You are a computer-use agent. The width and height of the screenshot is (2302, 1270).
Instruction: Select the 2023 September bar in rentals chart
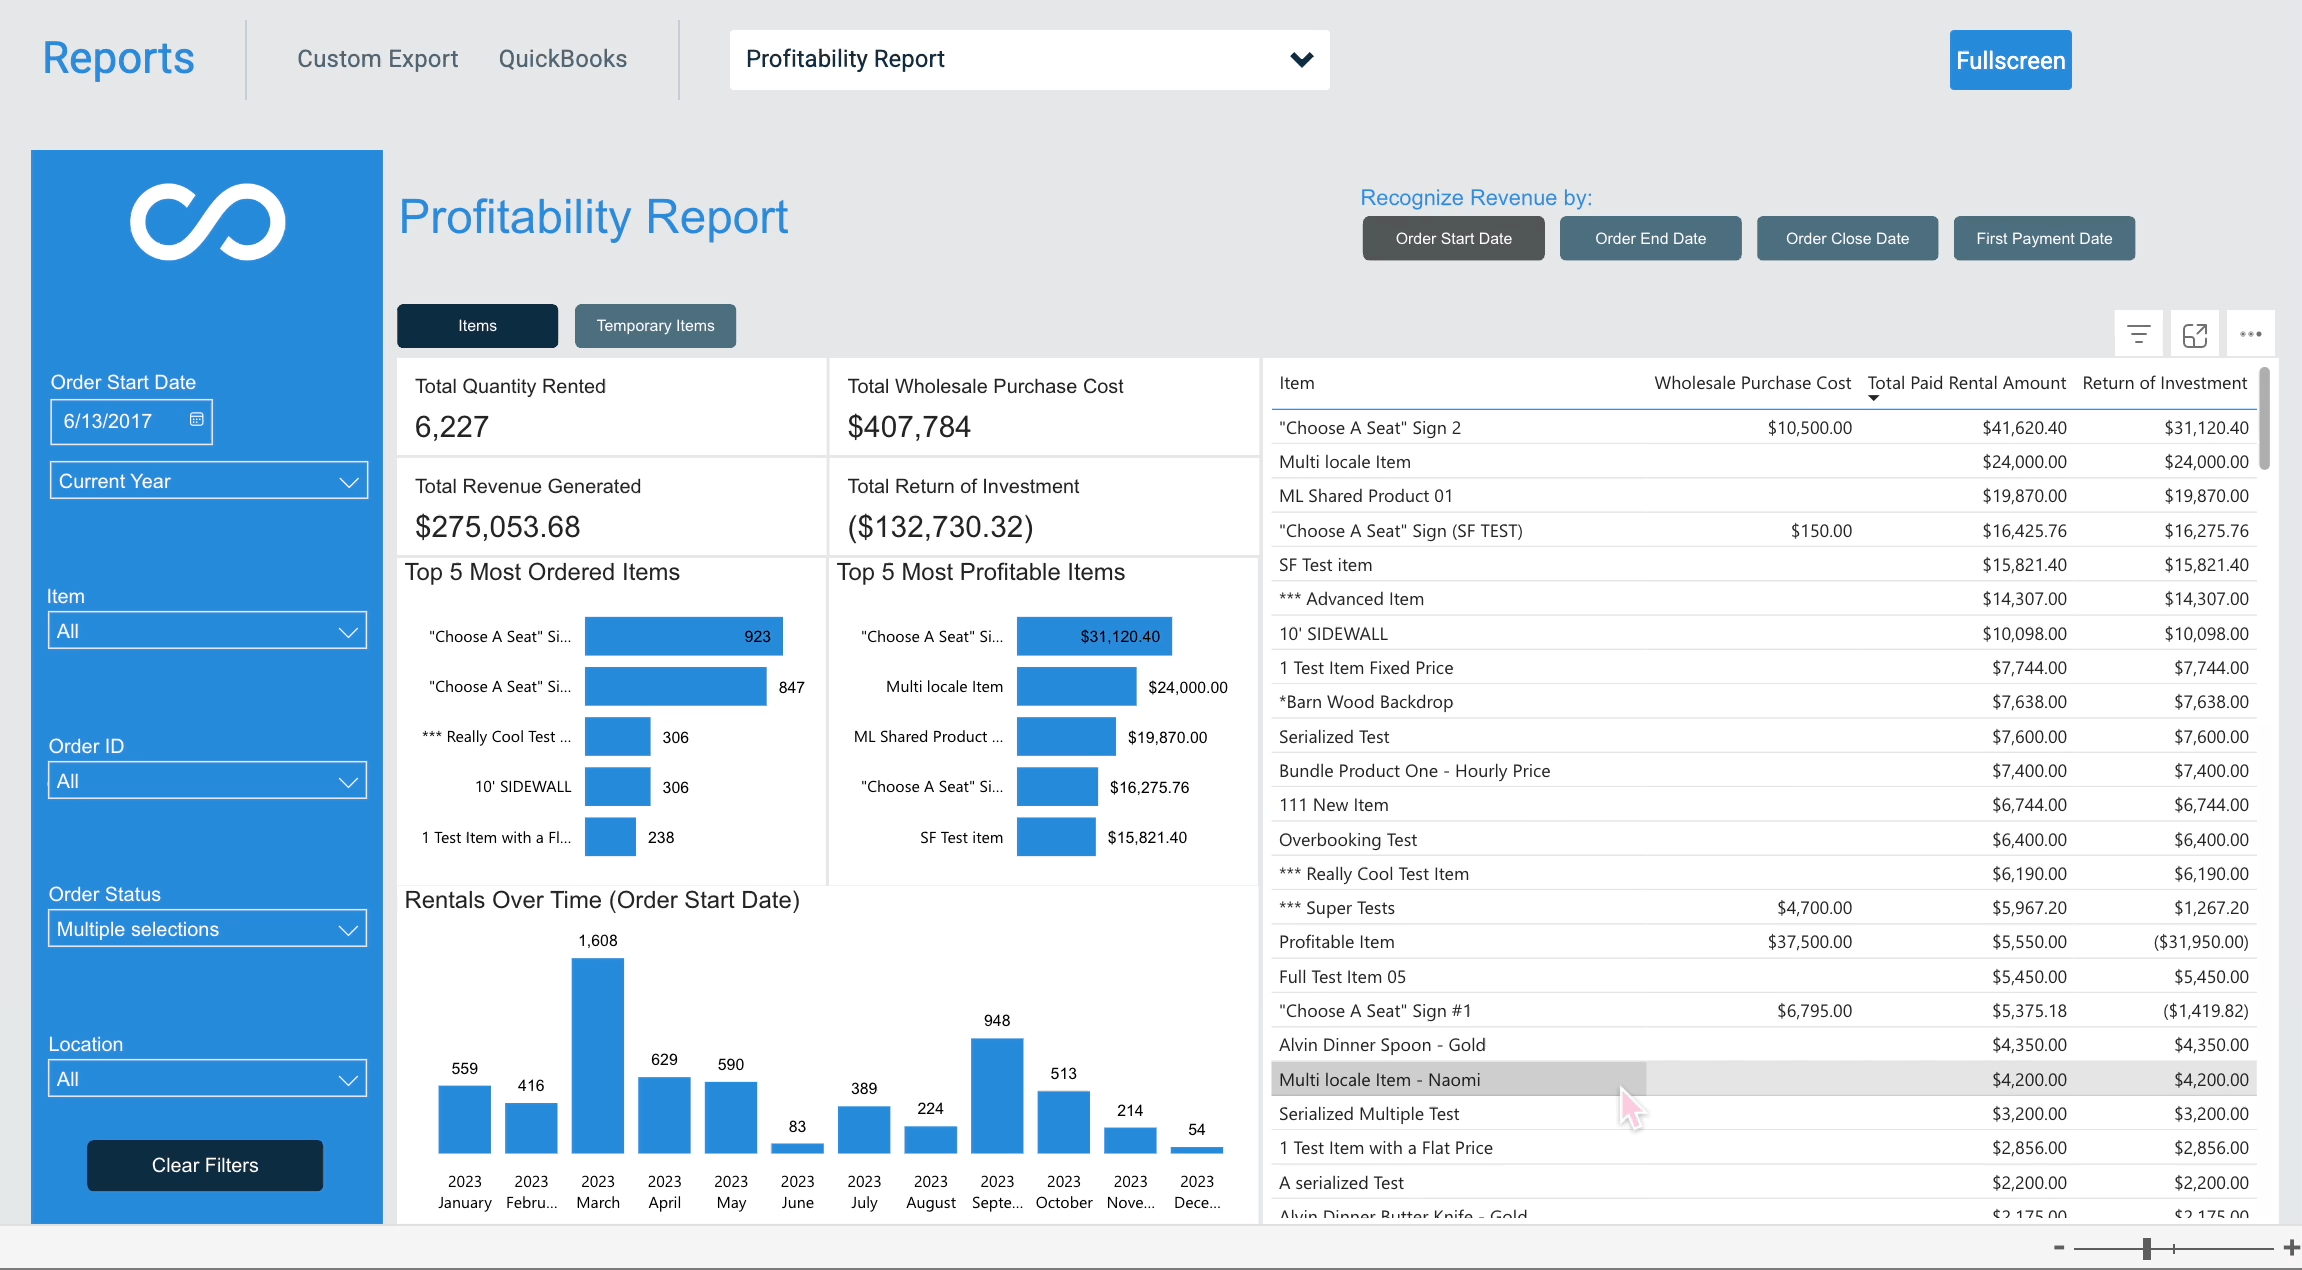[997, 1096]
